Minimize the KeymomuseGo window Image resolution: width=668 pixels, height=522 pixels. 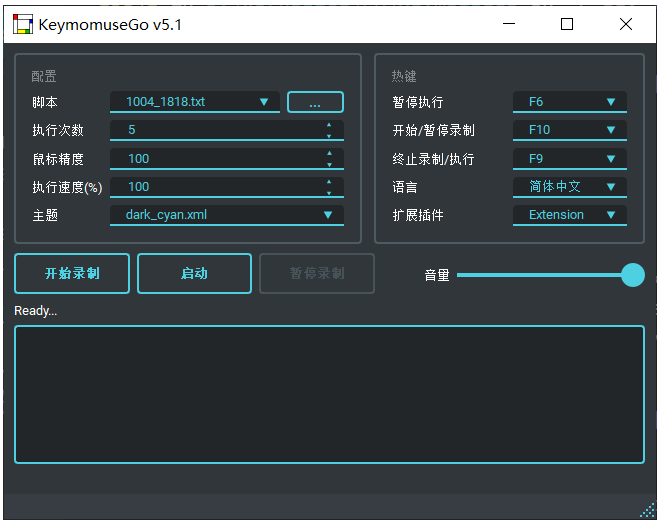pos(509,24)
